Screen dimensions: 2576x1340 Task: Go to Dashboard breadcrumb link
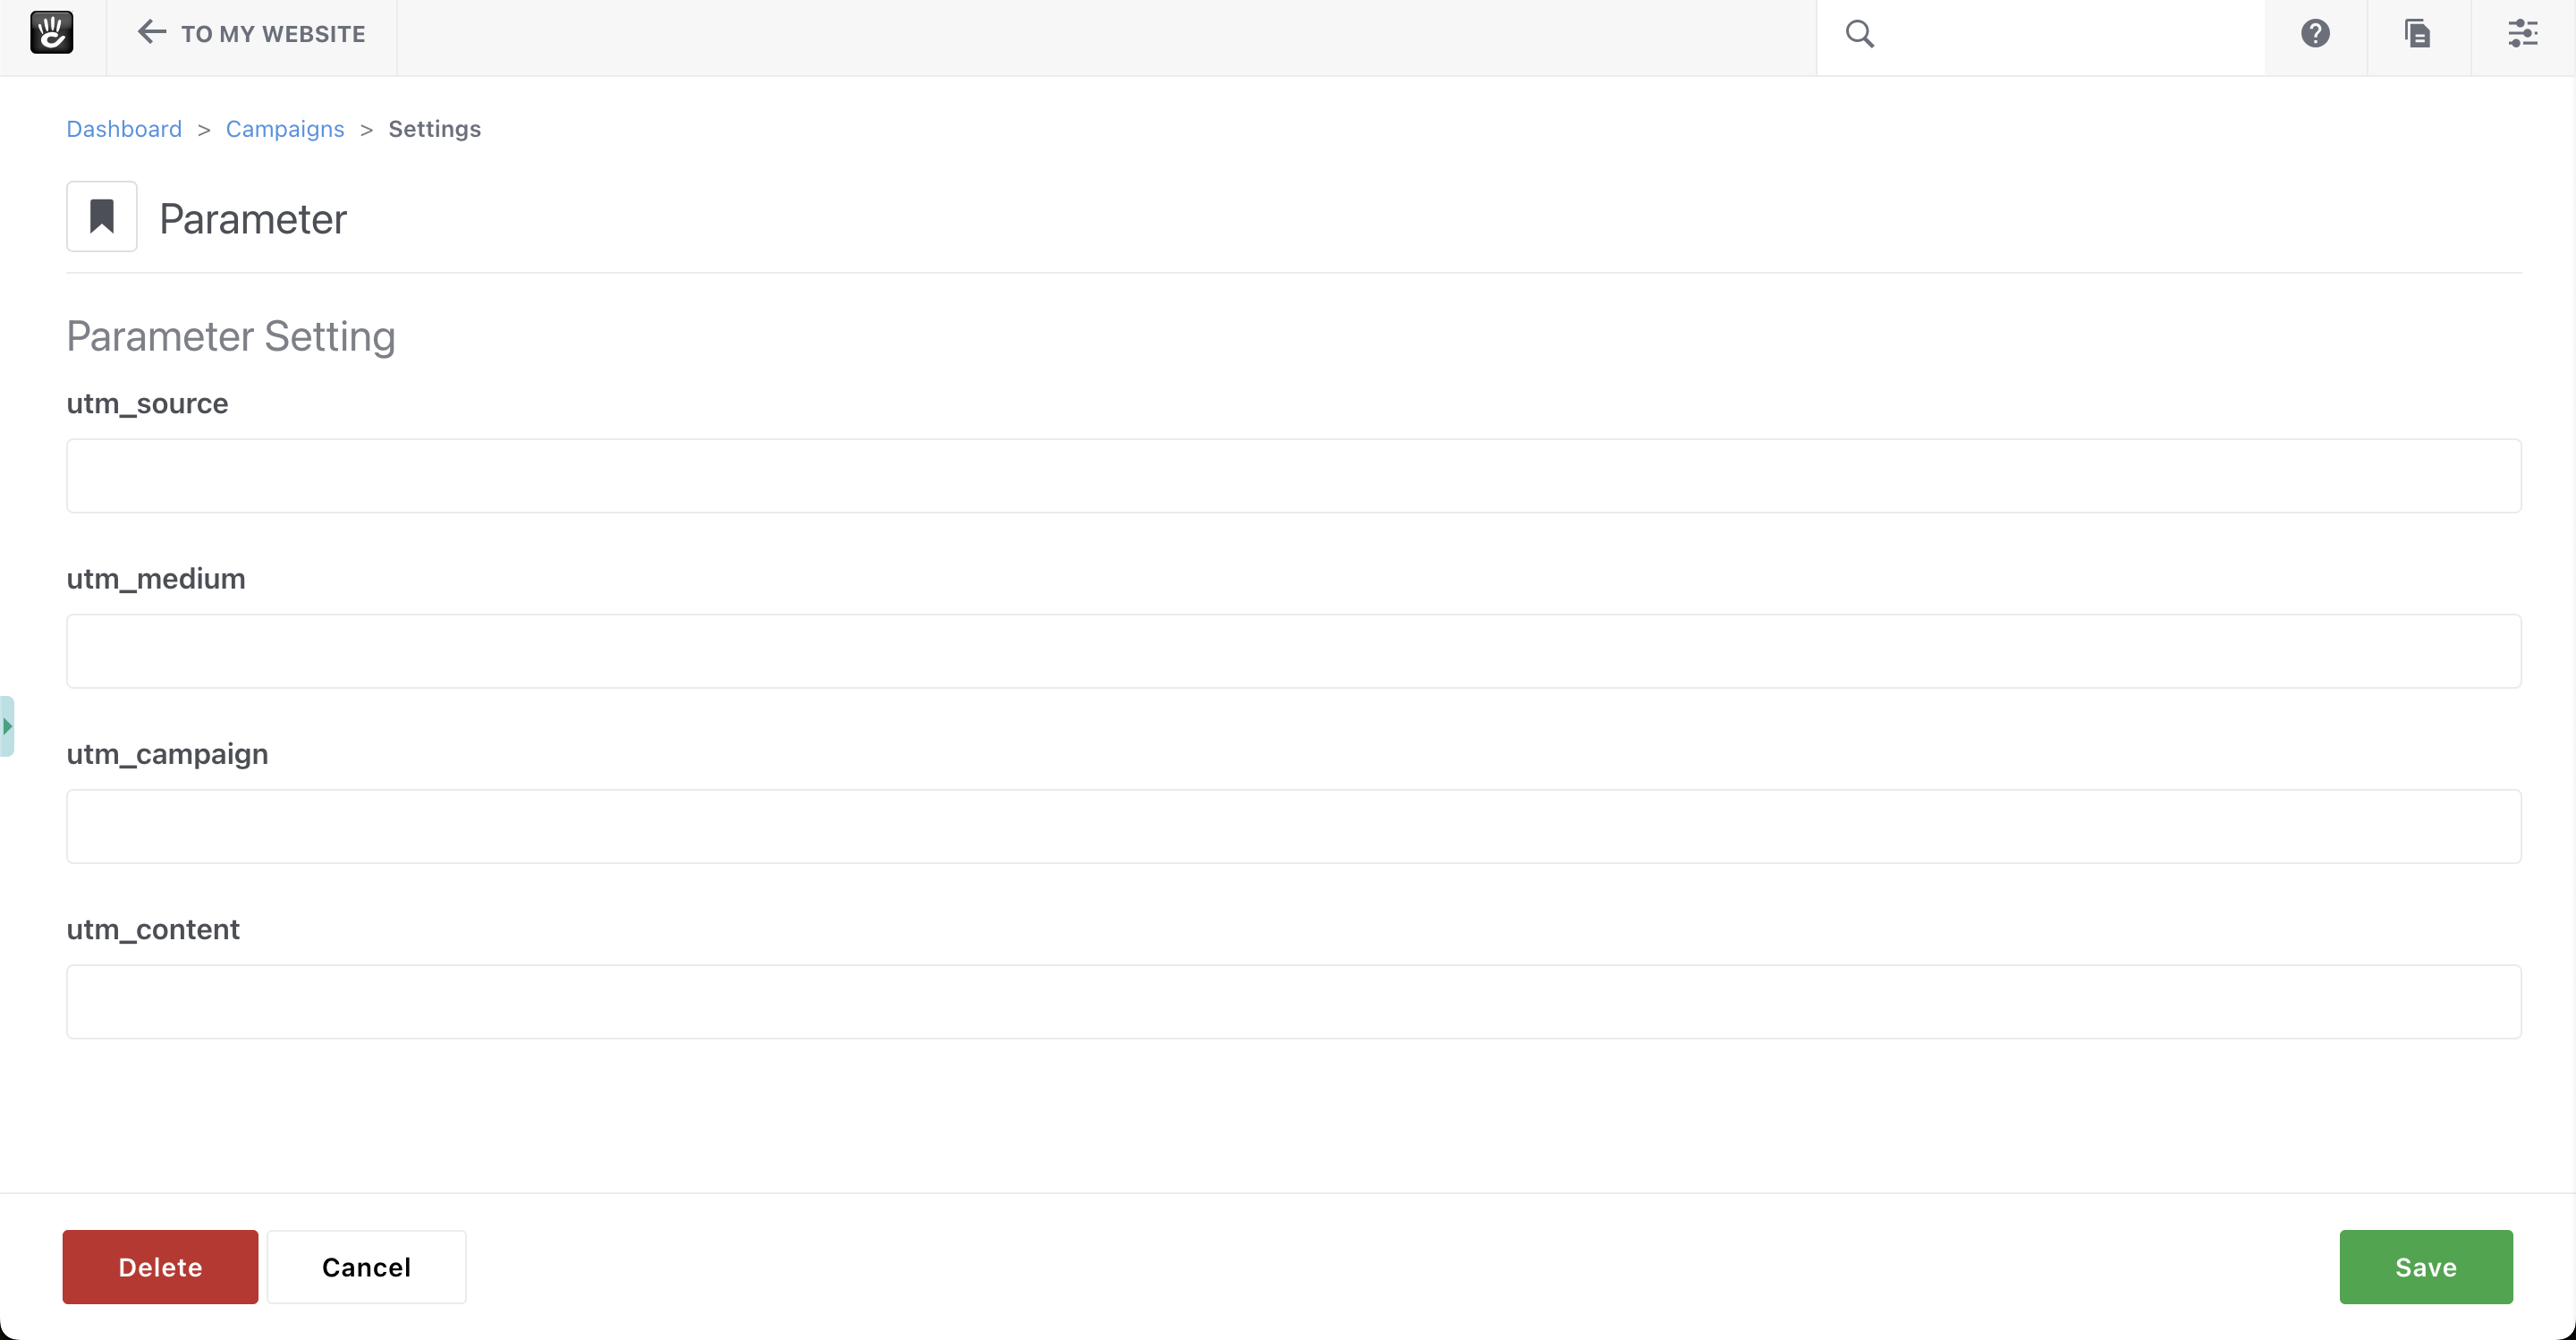point(124,129)
